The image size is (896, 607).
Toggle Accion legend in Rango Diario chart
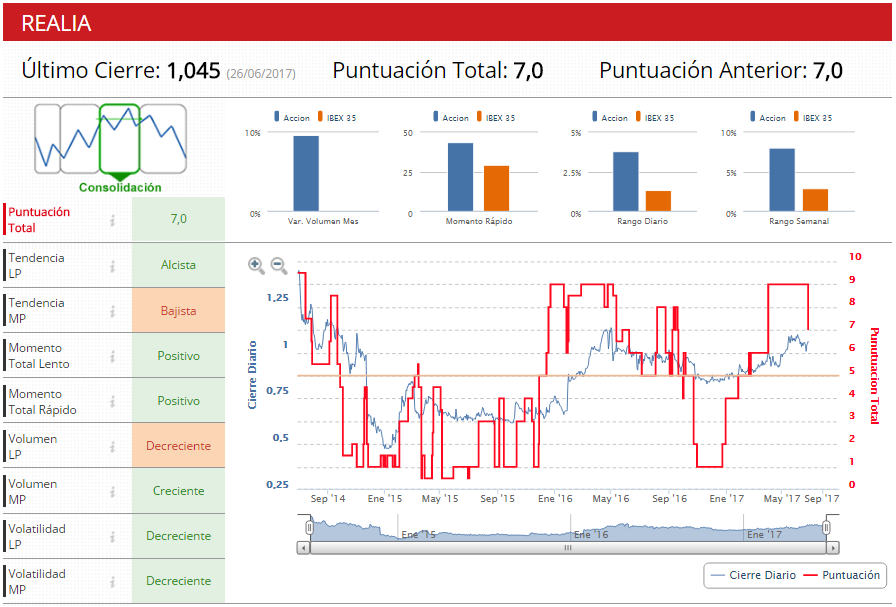[609, 117]
